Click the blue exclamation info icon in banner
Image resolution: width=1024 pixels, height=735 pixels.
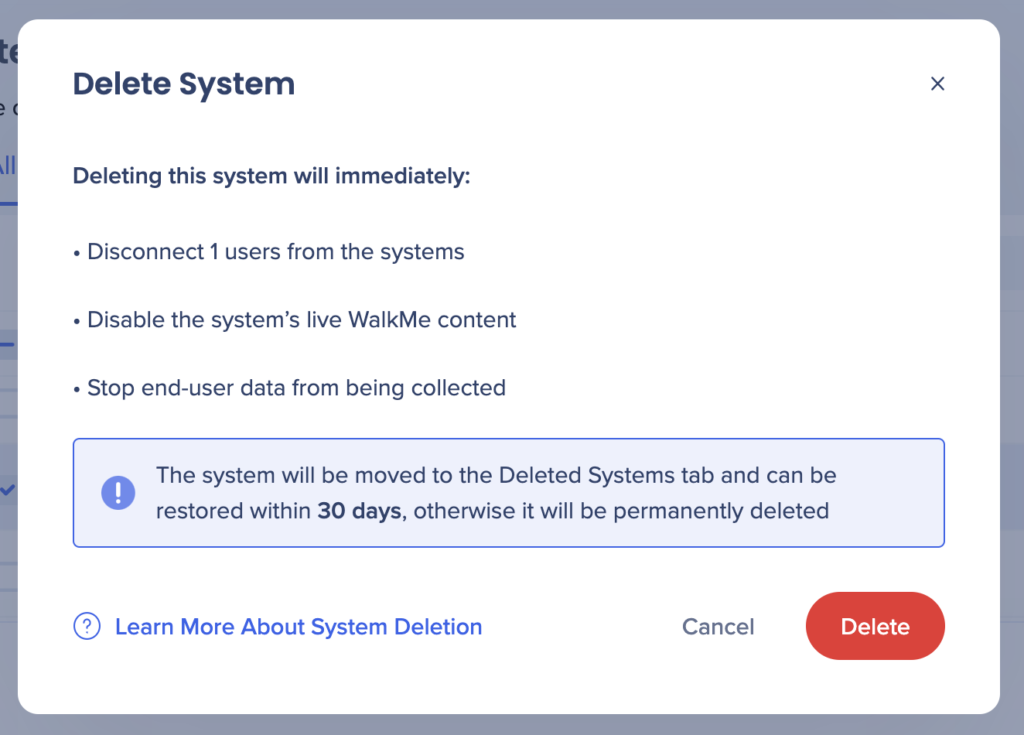(x=118, y=492)
